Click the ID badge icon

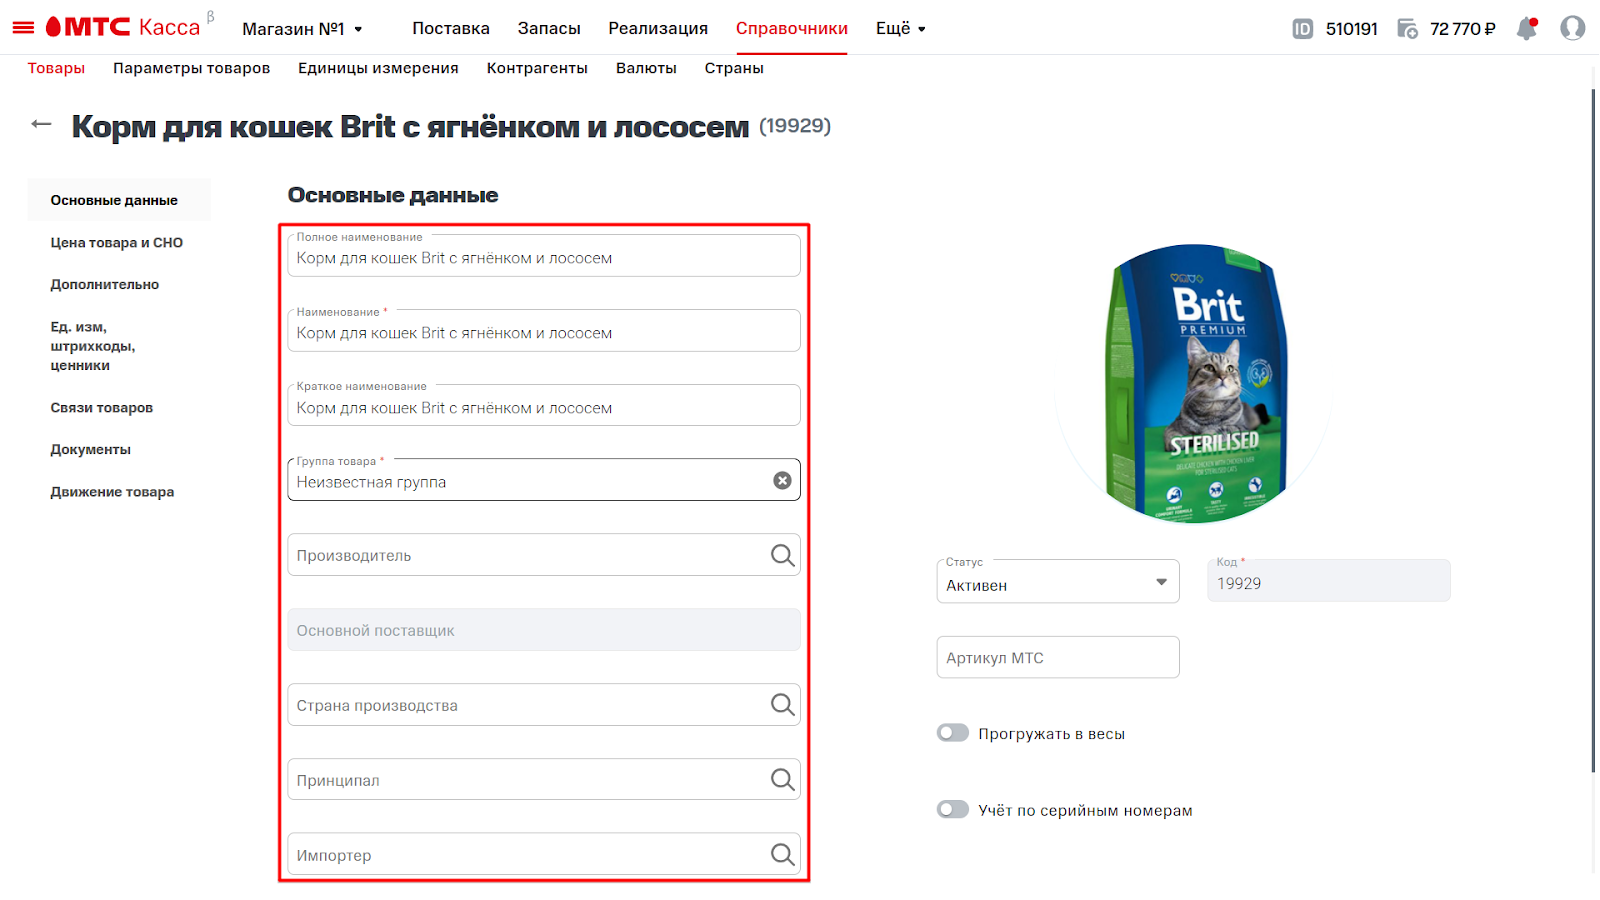click(1302, 29)
